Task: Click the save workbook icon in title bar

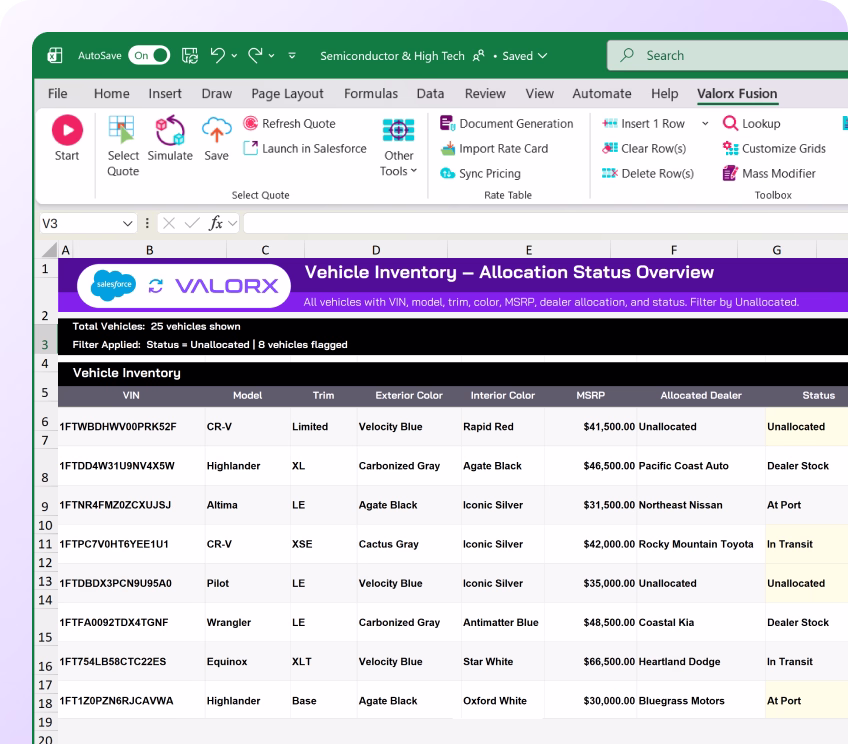Action: 189,56
